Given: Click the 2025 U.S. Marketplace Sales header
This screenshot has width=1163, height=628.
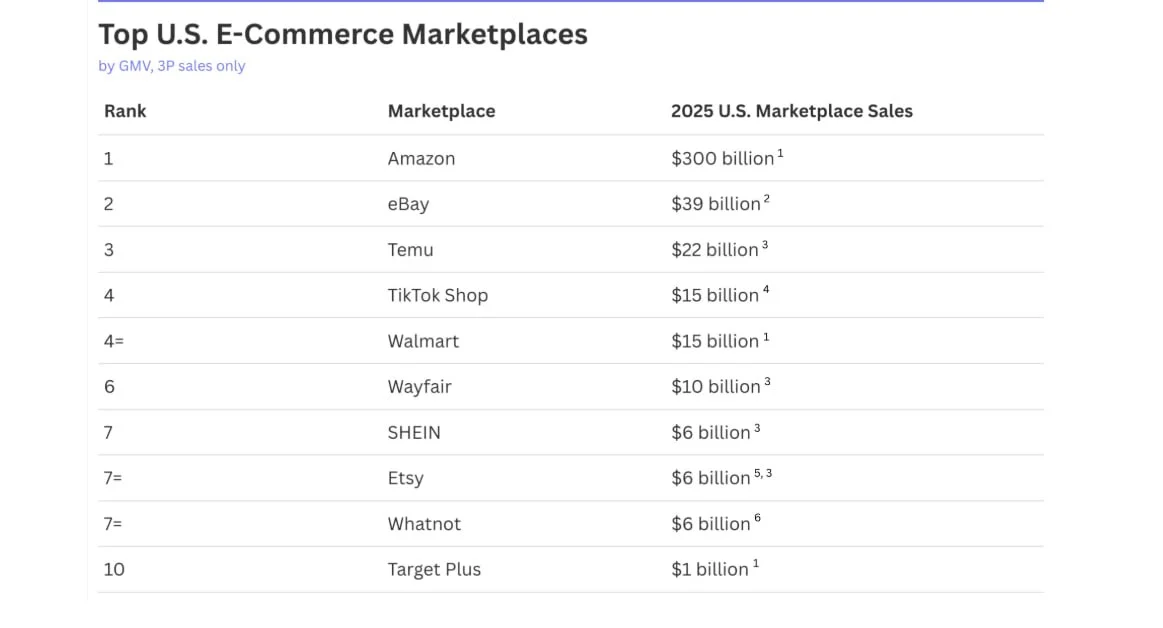Looking at the screenshot, I should pyautogui.click(x=791, y=111).
